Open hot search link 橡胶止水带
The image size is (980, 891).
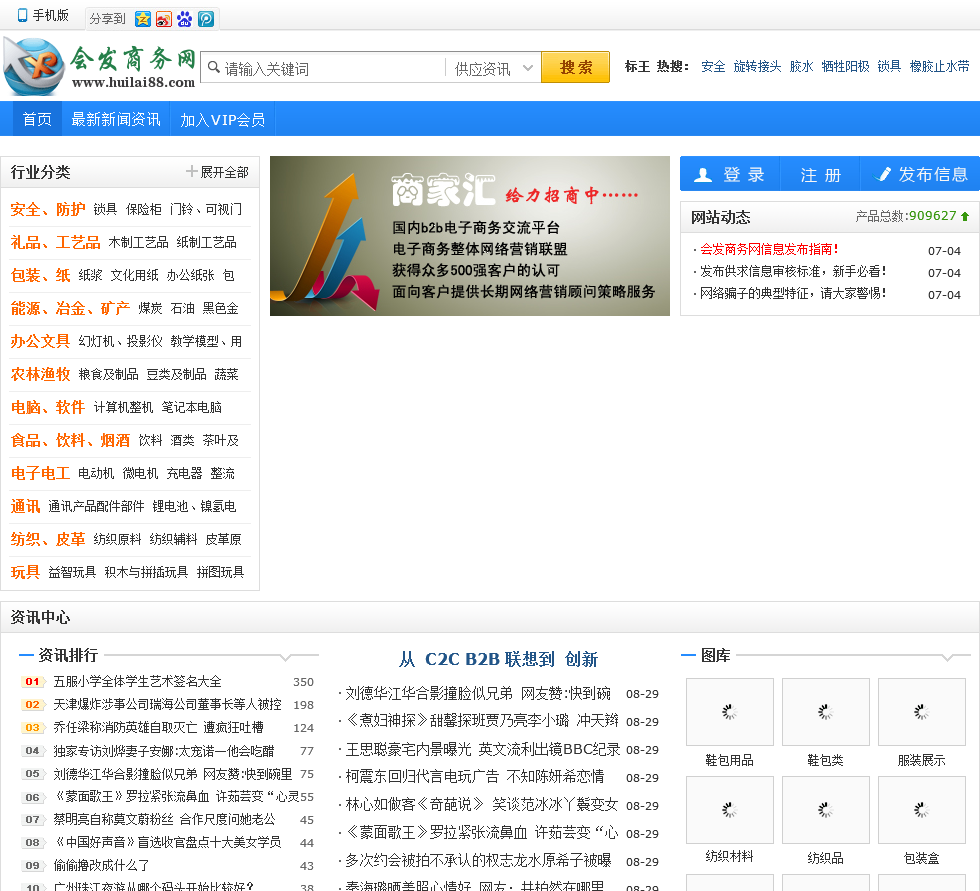click(939, 66)
